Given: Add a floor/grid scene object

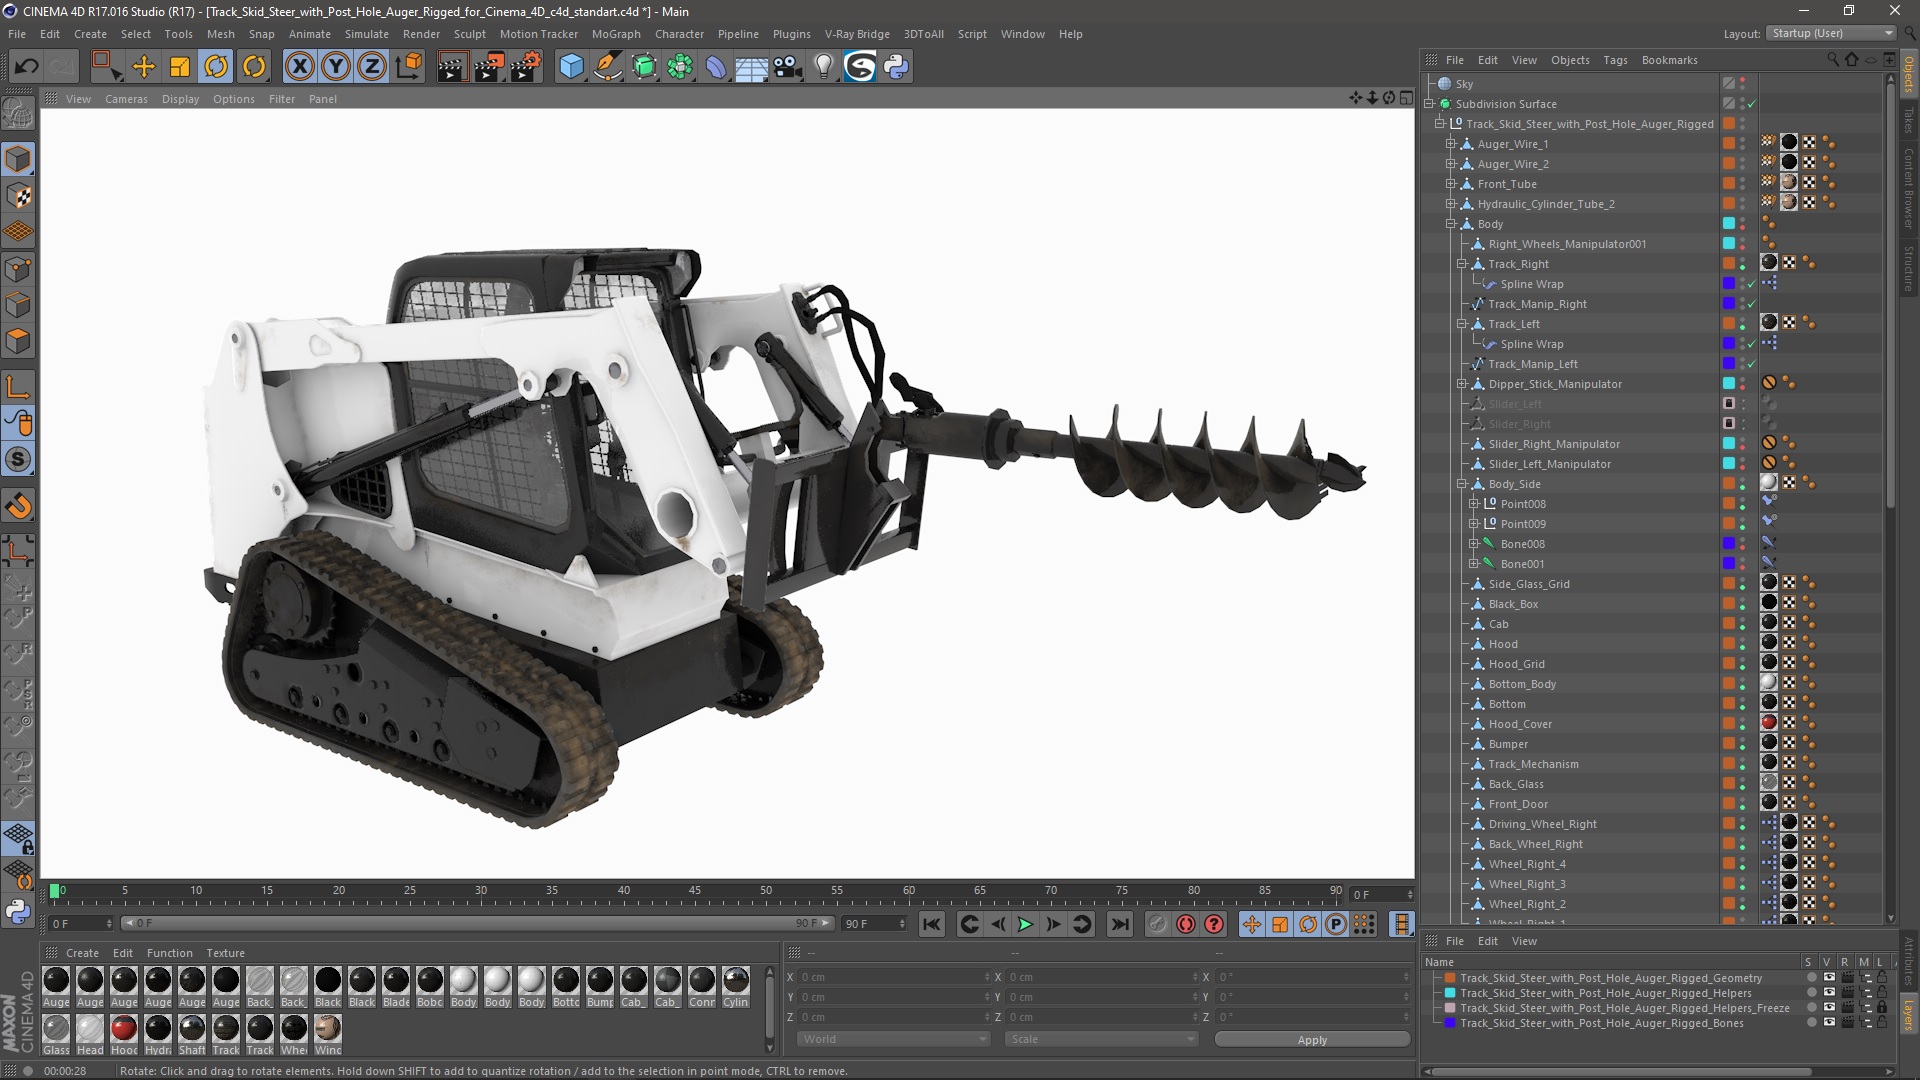Looking at the screenshot, I should point(752,67).
